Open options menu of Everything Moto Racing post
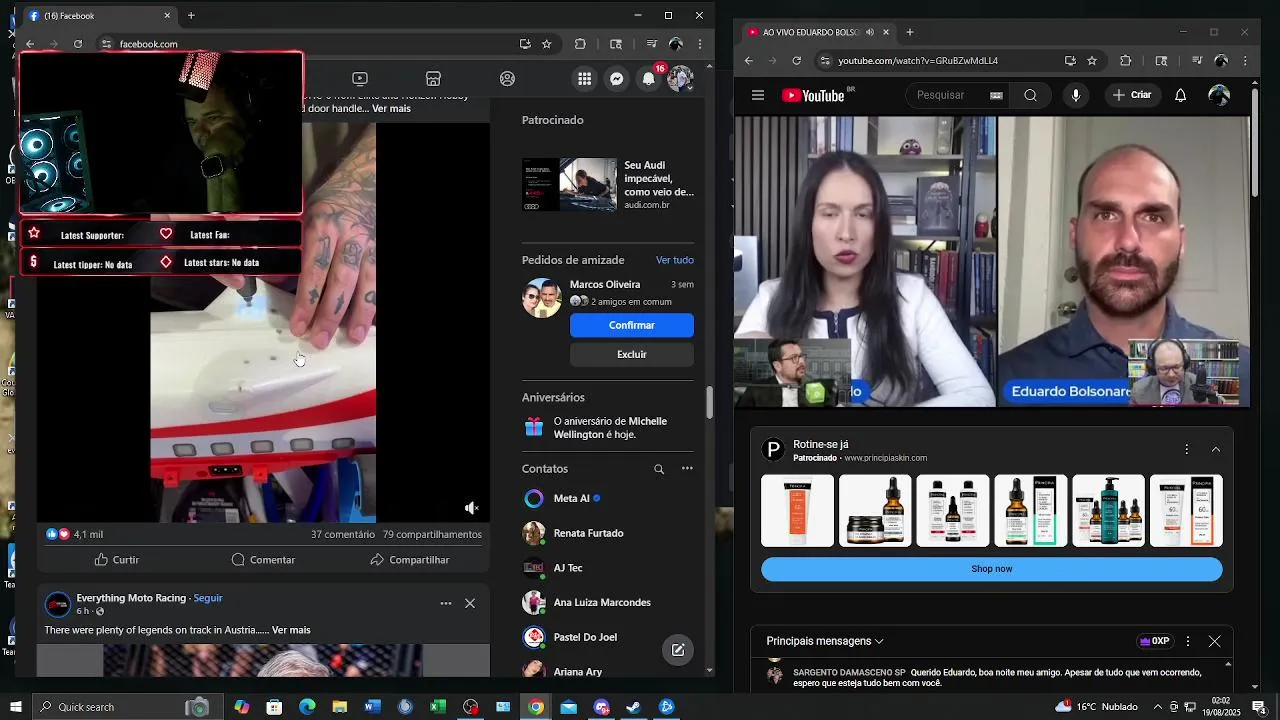Image resolution: width=1280 pixels, height=720 pixels. pos(446,604)
